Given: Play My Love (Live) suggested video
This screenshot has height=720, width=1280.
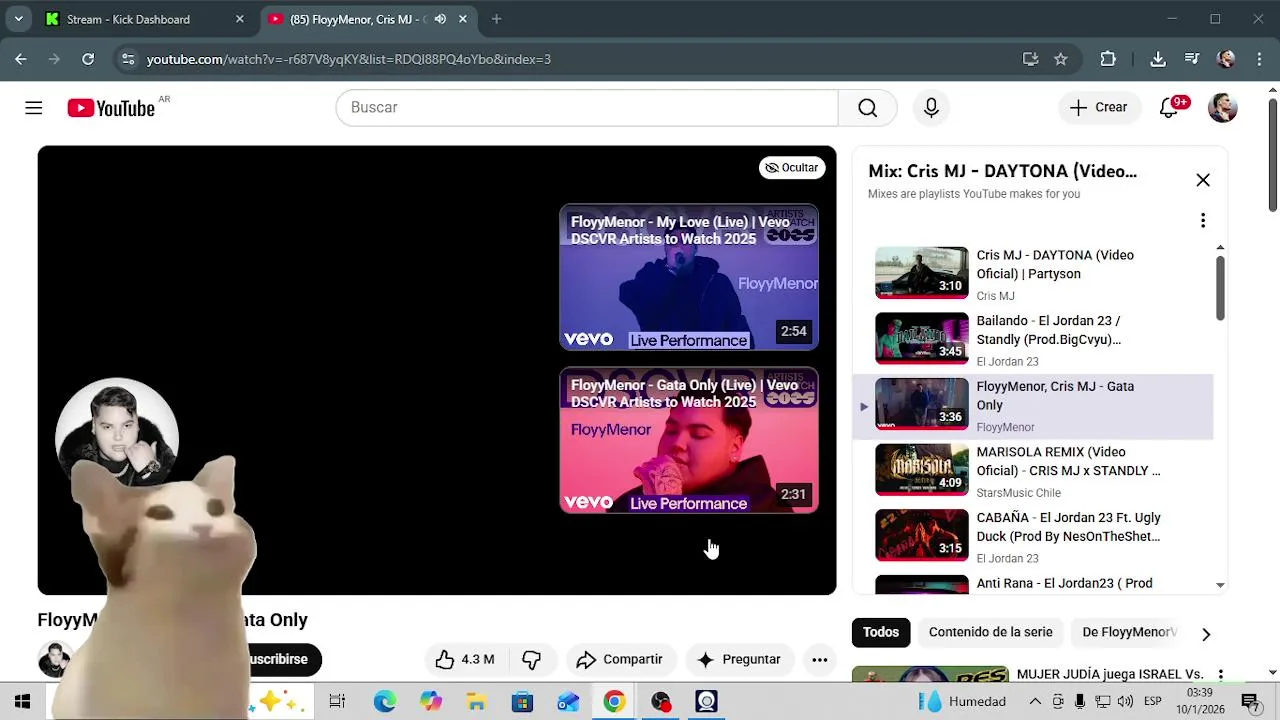Looking at the screenshot, I should (689, 278).
